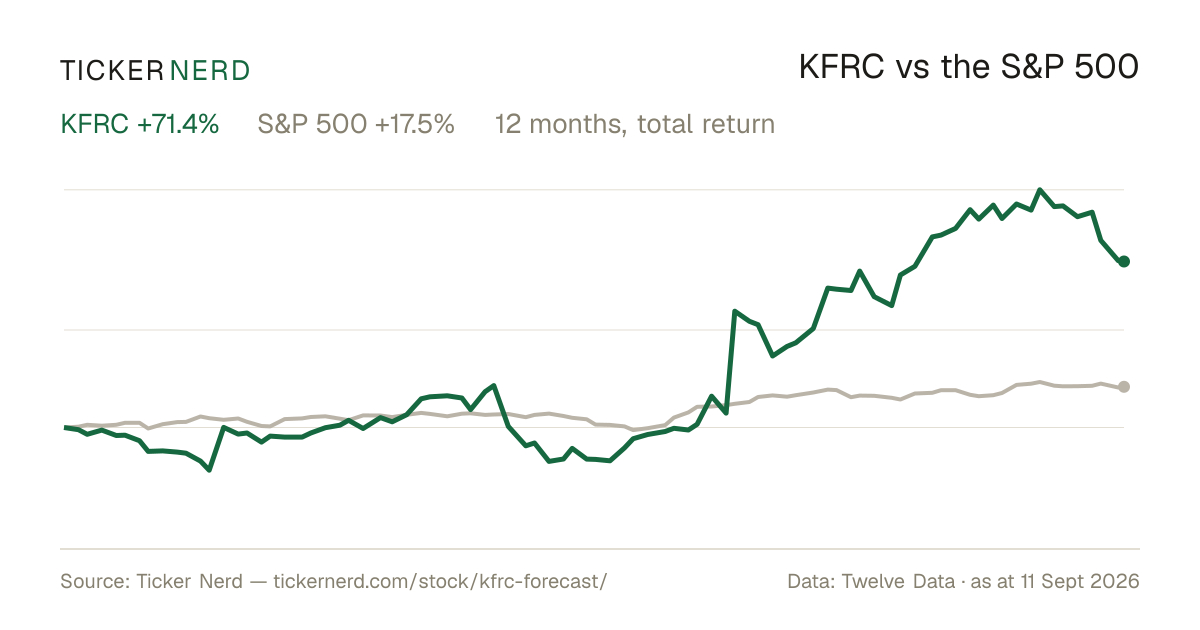The height and width of the screenshot is (630, 1200).
Task: Click gray end-point dot of S&P 500 line
Action: [x=1124, y=387]
